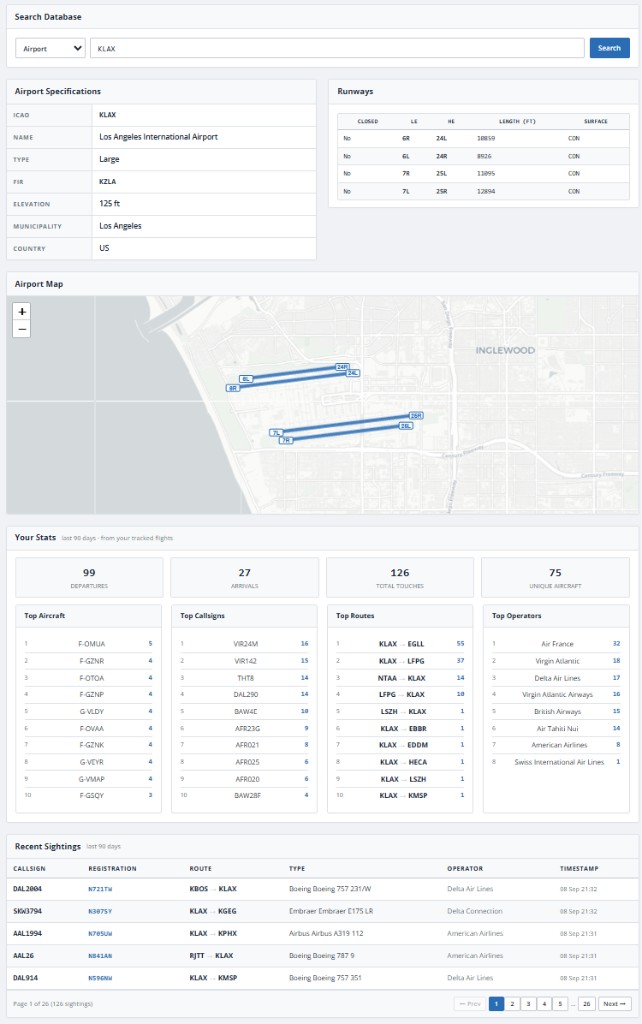The width and height of the screenshot is (642, 1024).
Task: Select VIR24M in Top Callsigns
Action: [244, 643]
